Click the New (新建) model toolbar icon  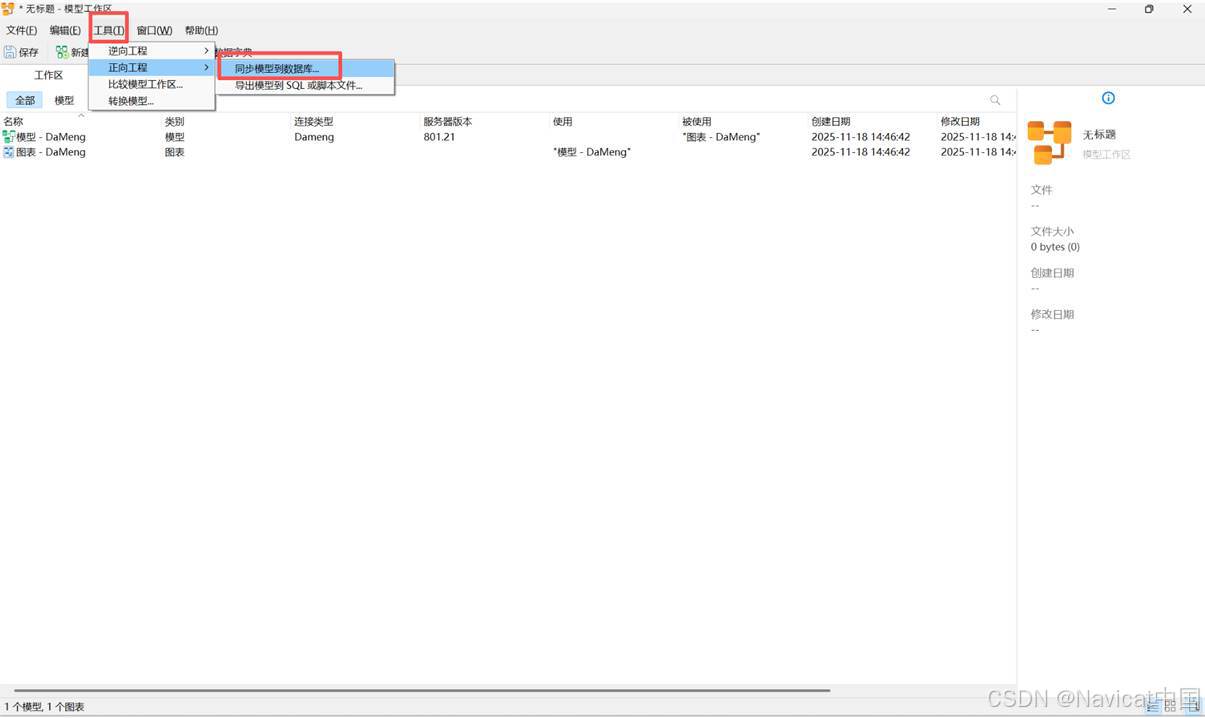[62, 52]
